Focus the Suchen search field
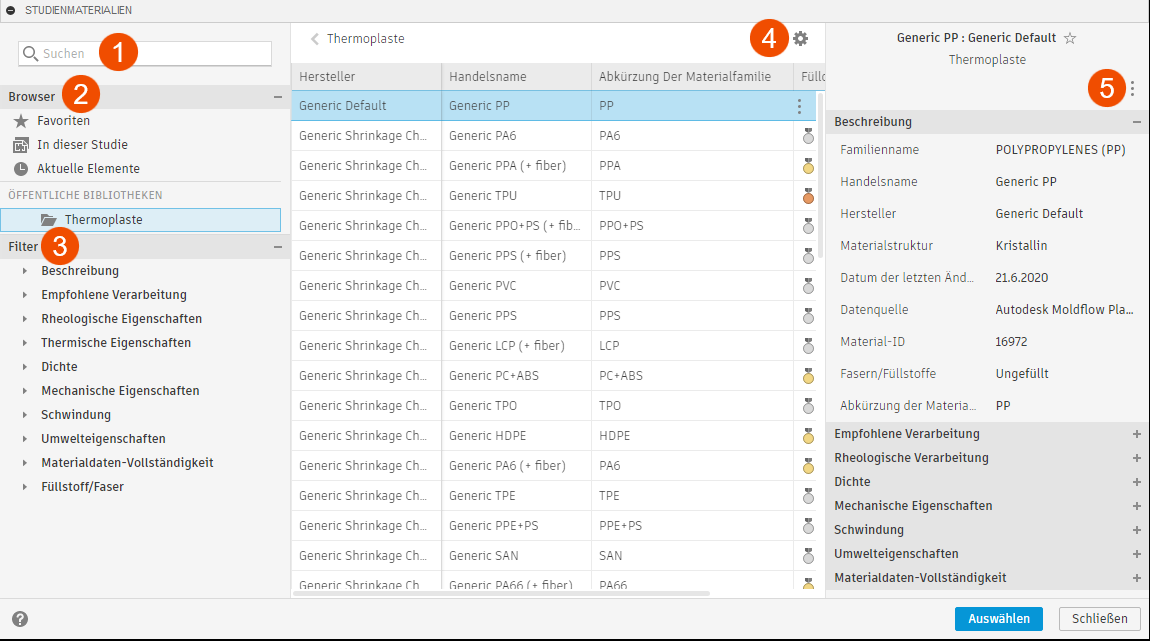1150x641 pixels. click(x=145, y=54)
